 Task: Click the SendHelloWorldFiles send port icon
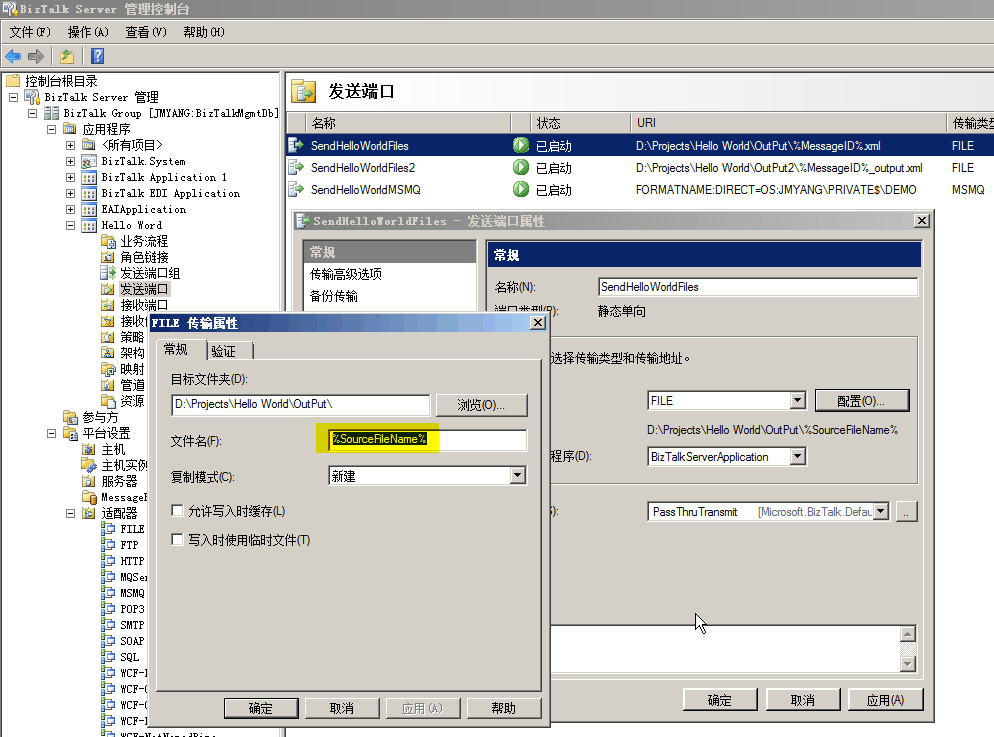pyautogui.click(x=296, y=145)
